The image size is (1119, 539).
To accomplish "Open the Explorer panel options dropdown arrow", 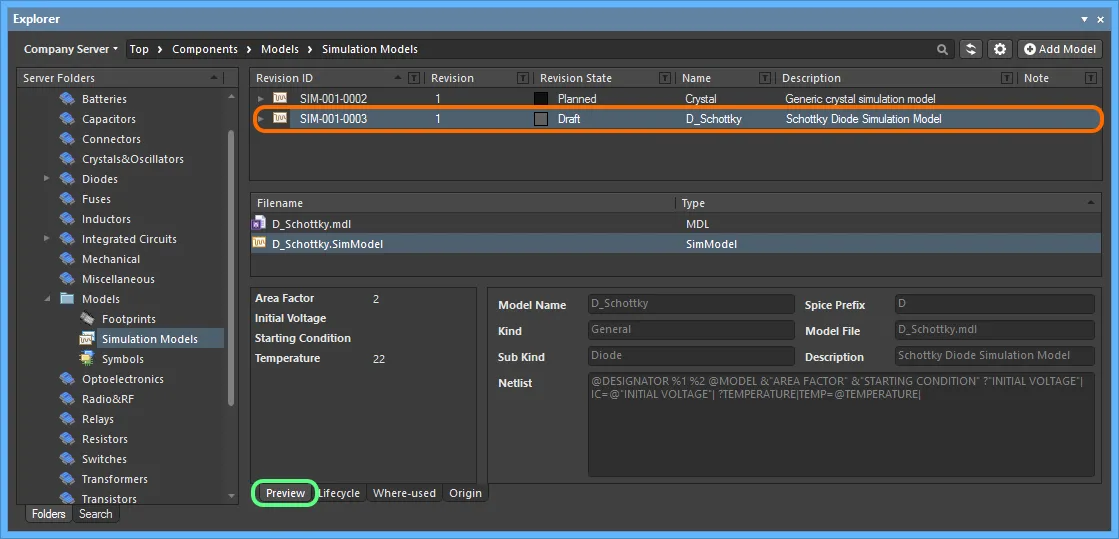I will (1083, 19).
